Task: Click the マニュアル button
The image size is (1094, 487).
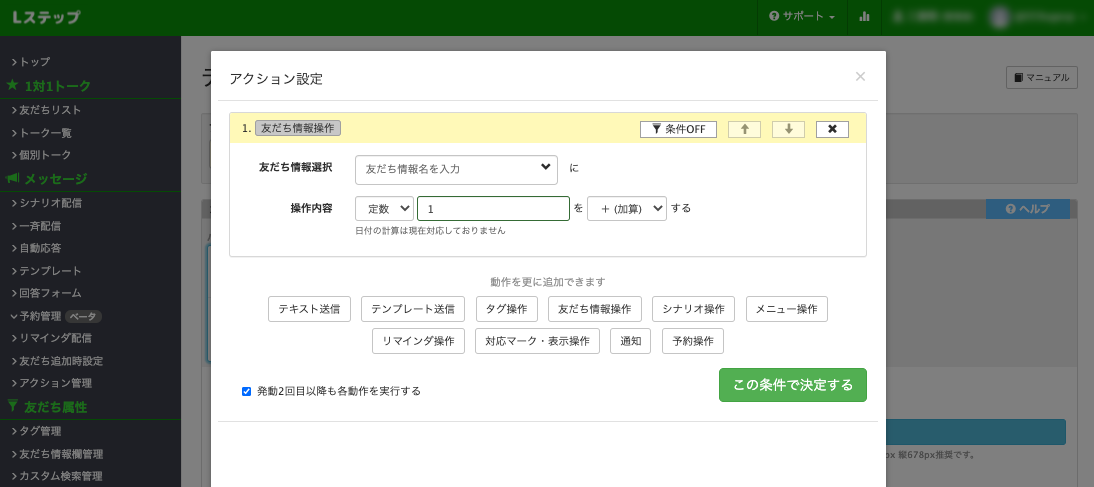Action: coord(1041,77)
